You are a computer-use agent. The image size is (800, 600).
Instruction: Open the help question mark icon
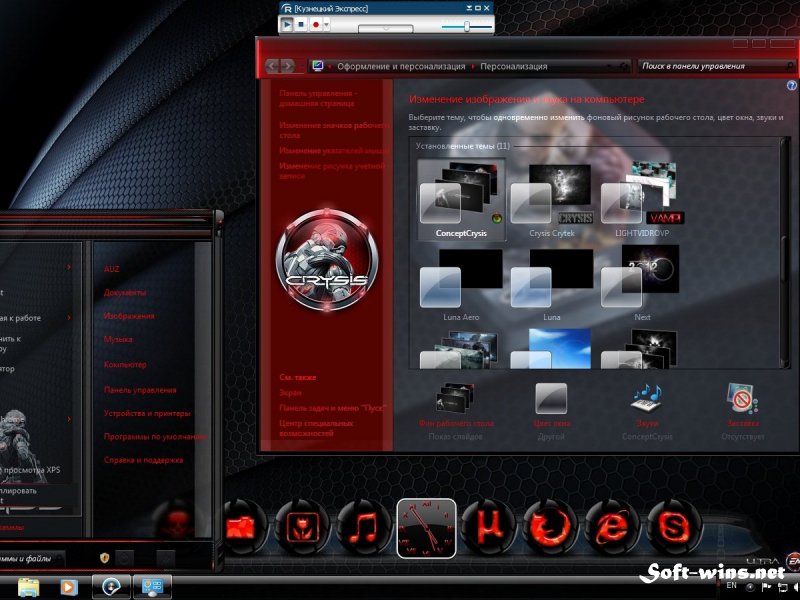[791, 86]
